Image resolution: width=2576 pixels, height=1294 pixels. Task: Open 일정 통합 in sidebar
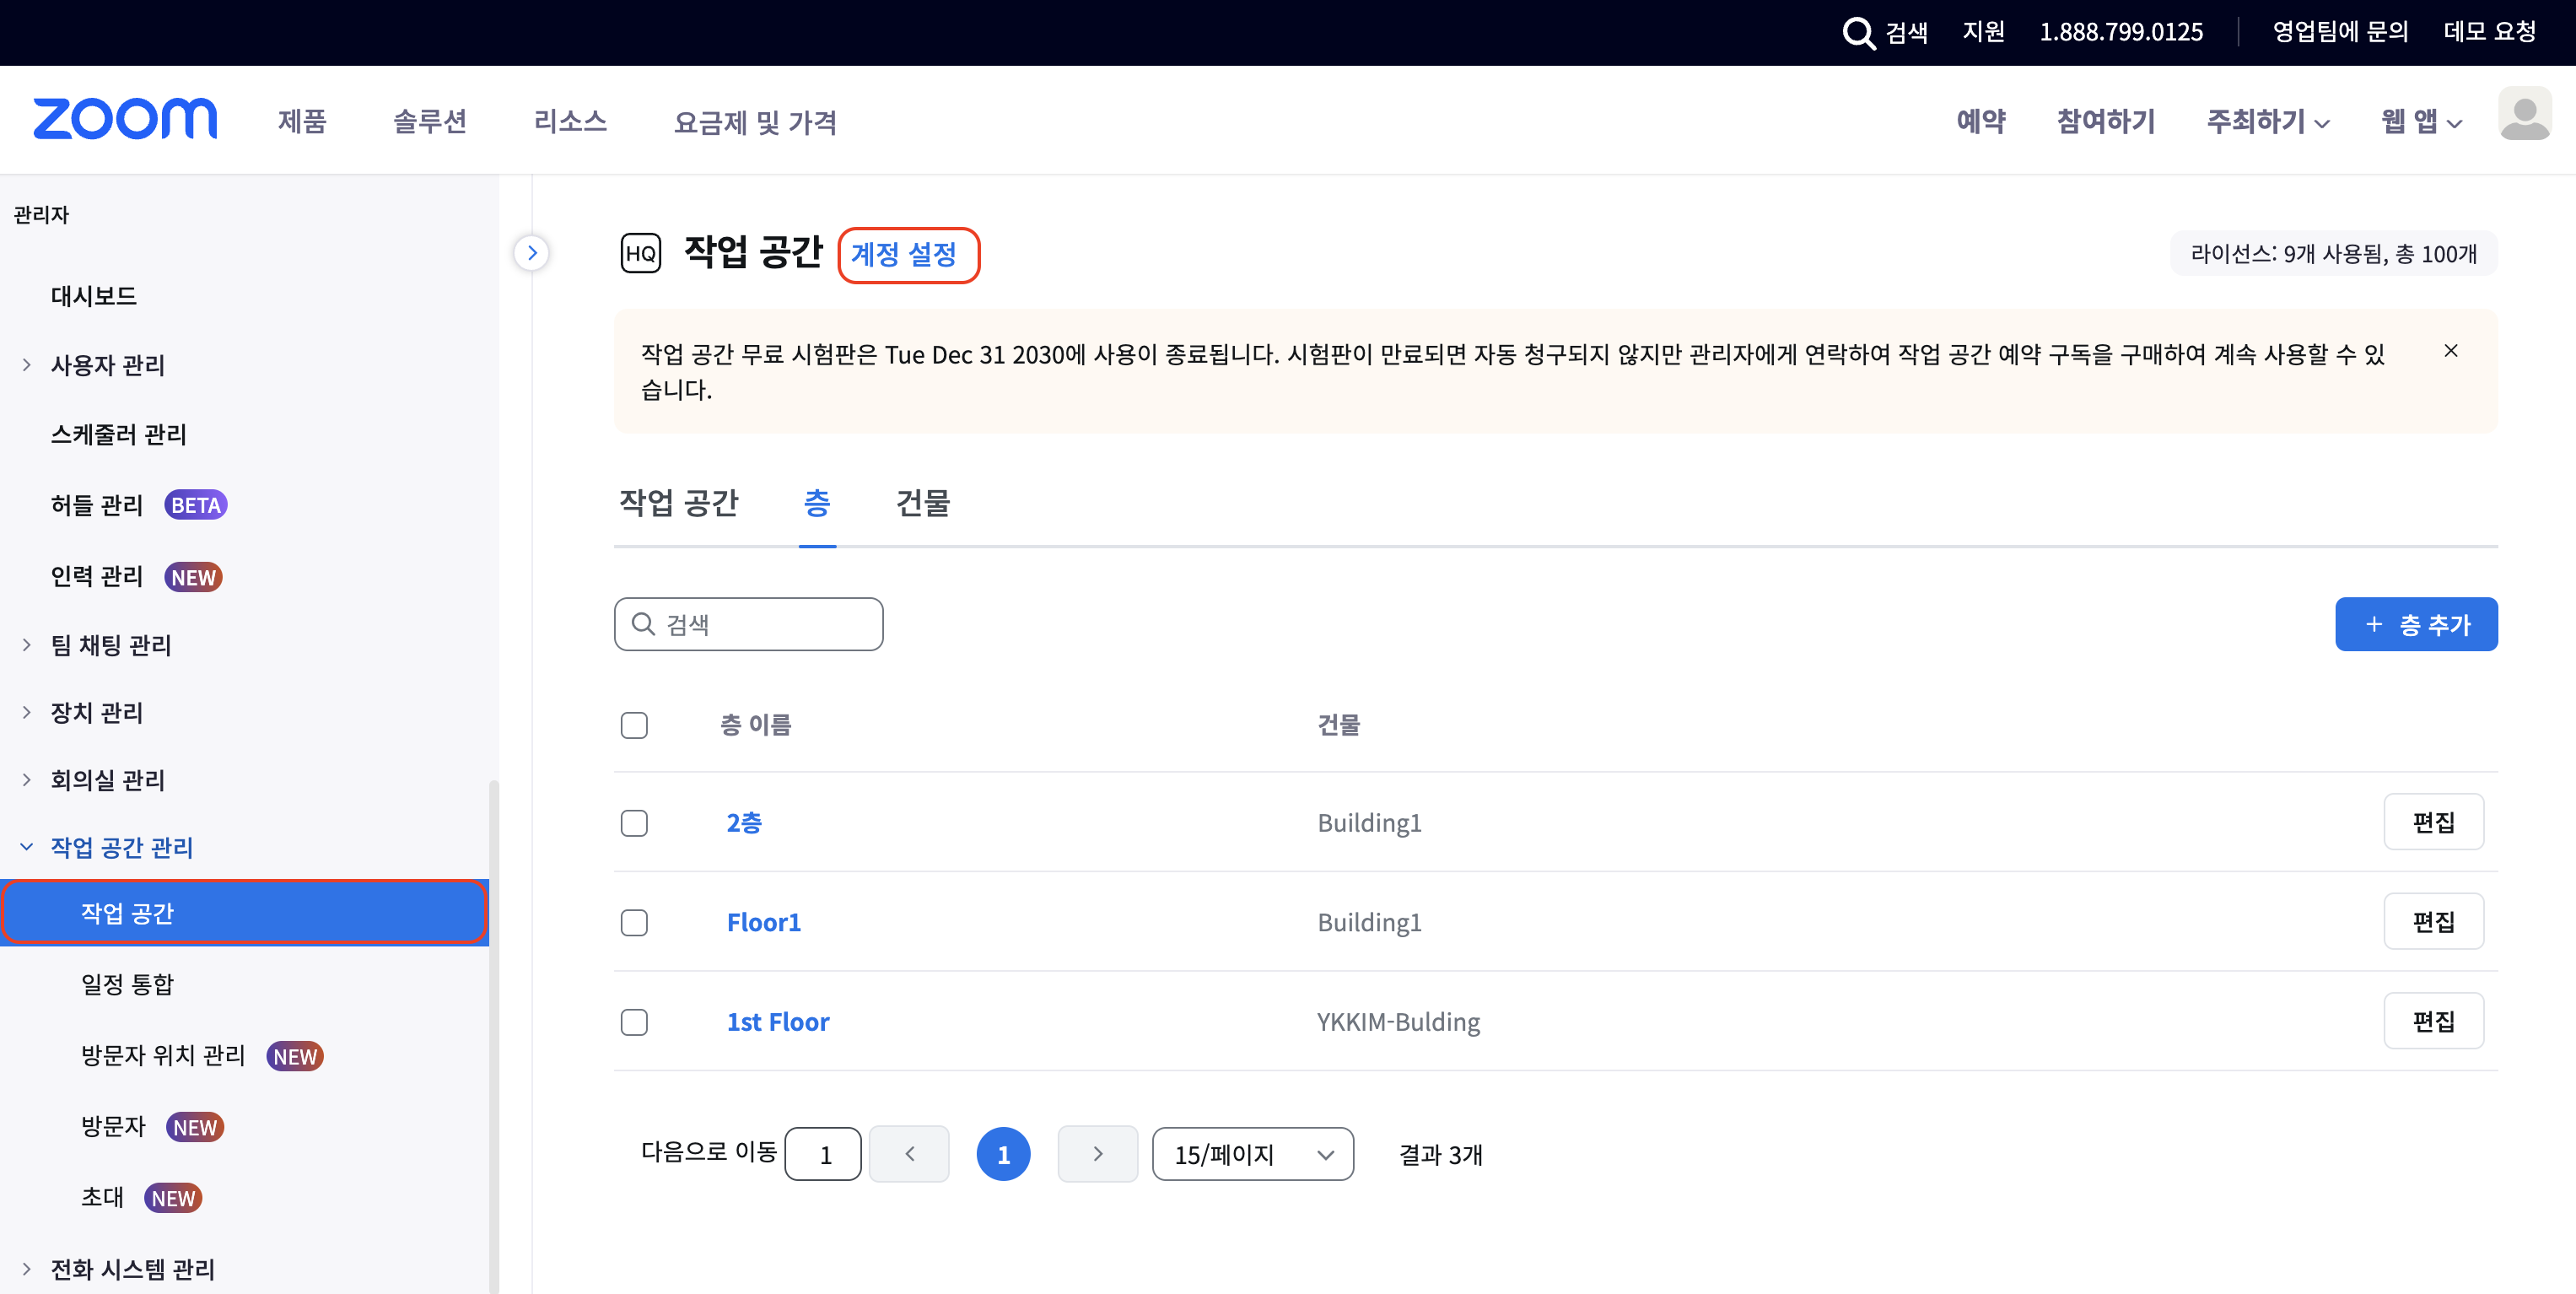(x=127, y=984)
